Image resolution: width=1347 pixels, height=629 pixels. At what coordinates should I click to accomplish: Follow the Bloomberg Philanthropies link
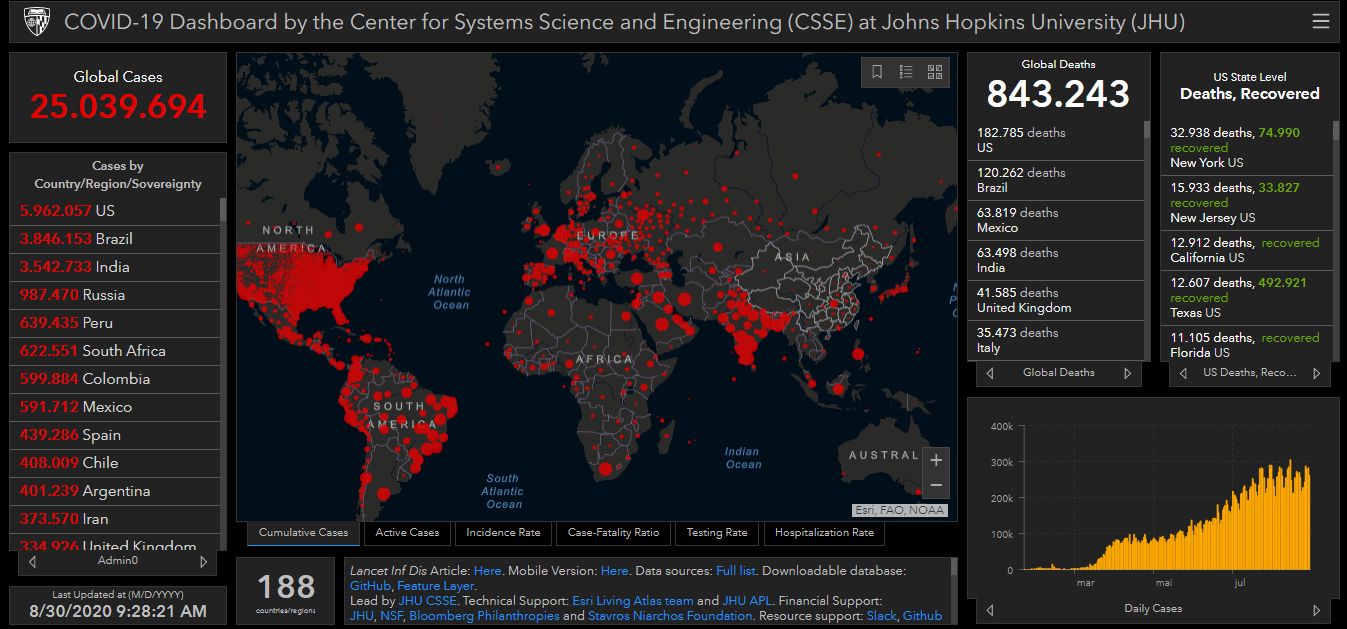pyautogui.click(x=484, y=616)
